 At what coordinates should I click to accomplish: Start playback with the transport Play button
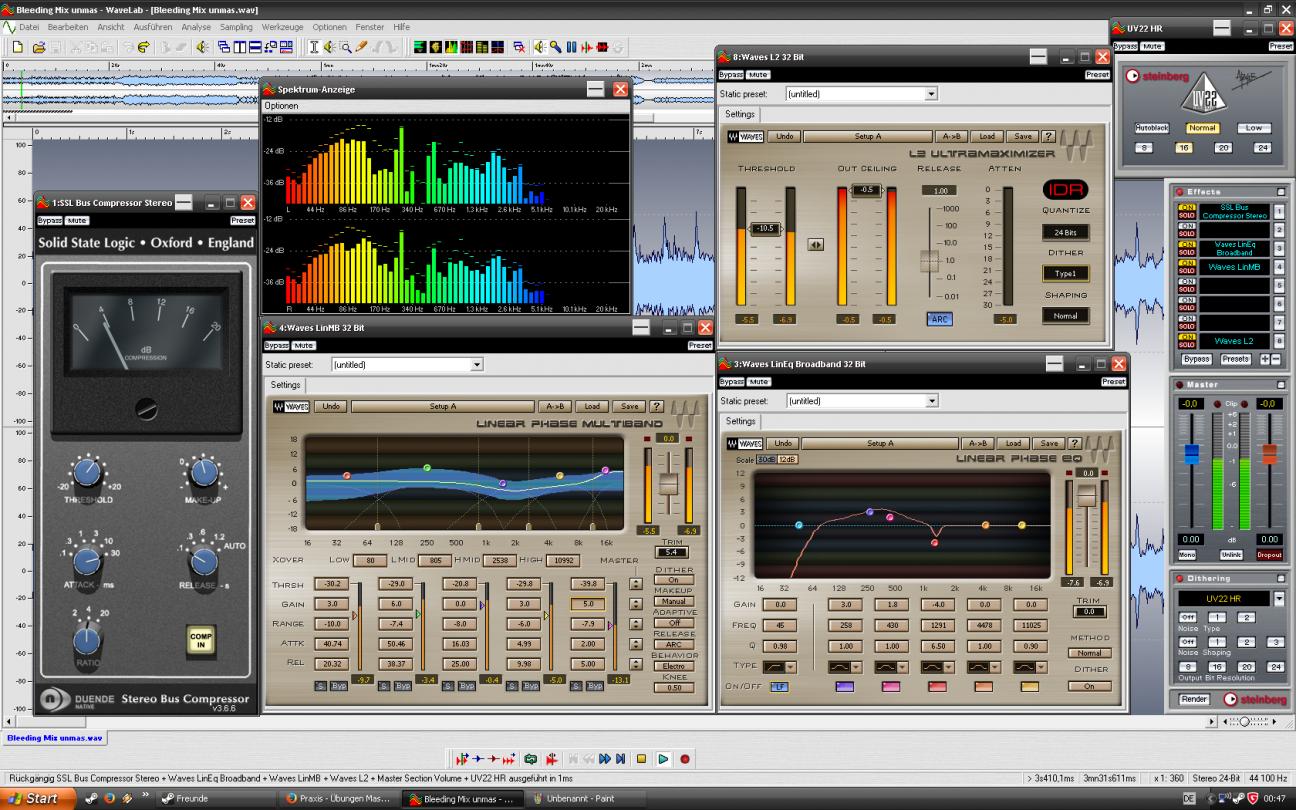point(663,759)
